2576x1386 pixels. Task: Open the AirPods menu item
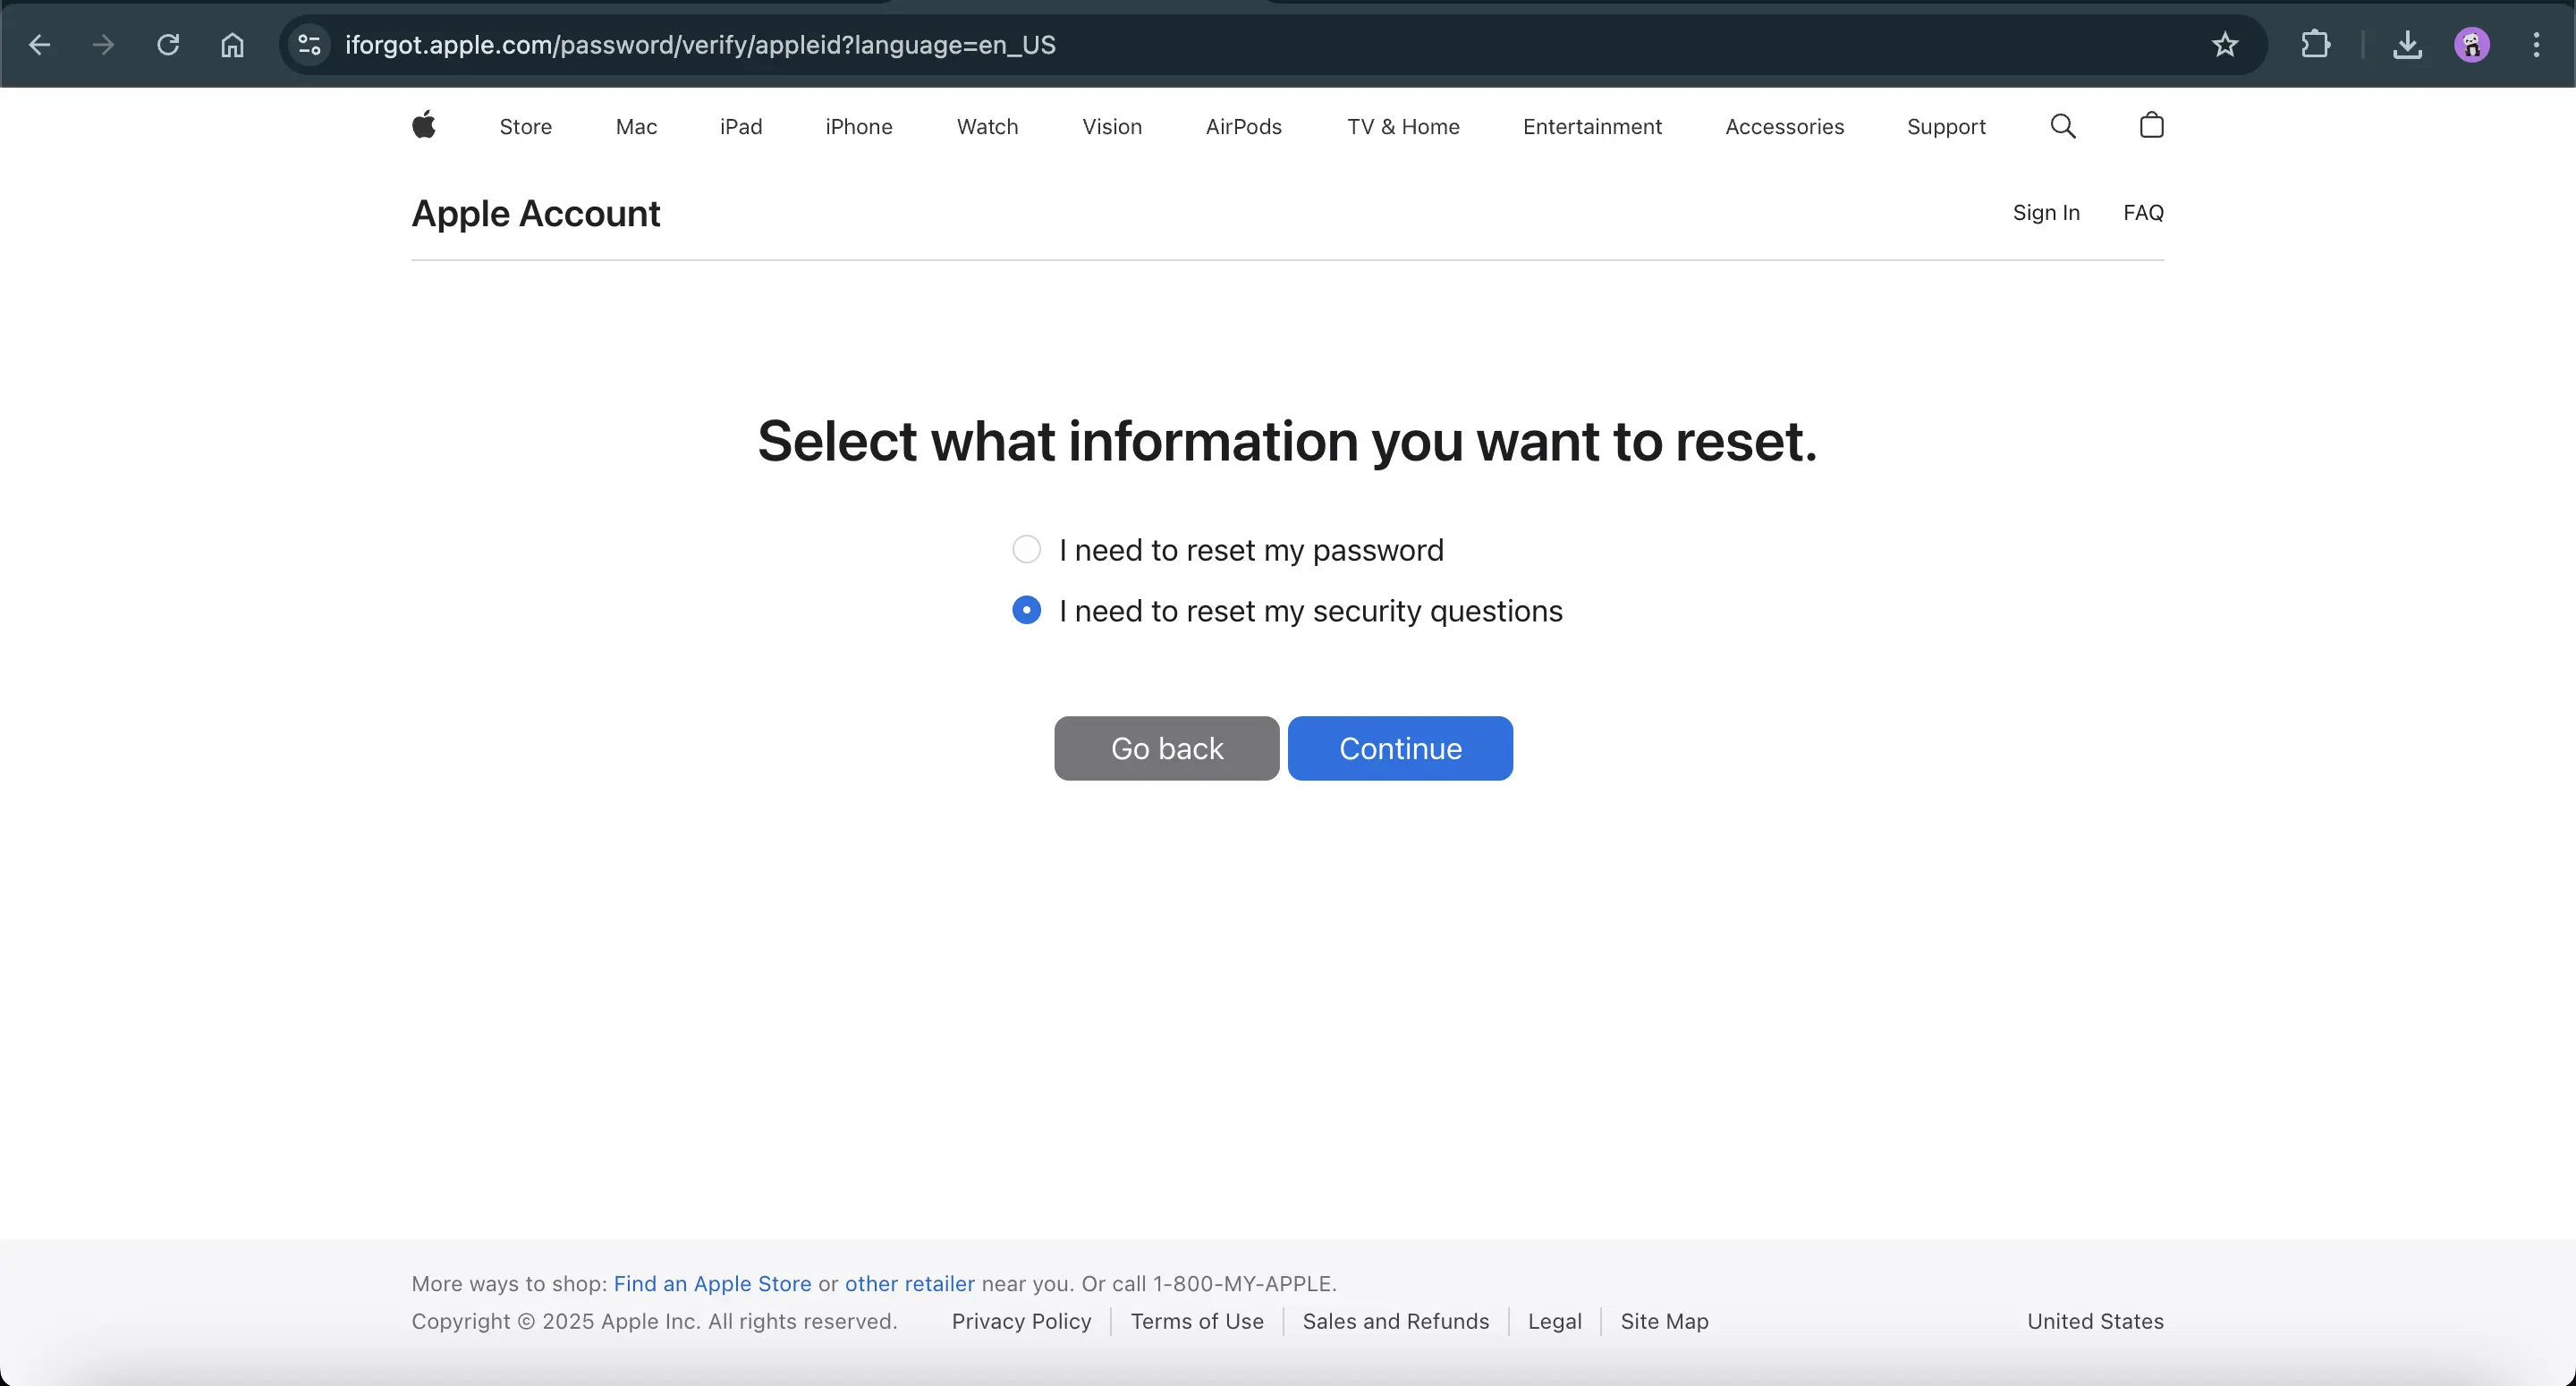pos(1244,127)
